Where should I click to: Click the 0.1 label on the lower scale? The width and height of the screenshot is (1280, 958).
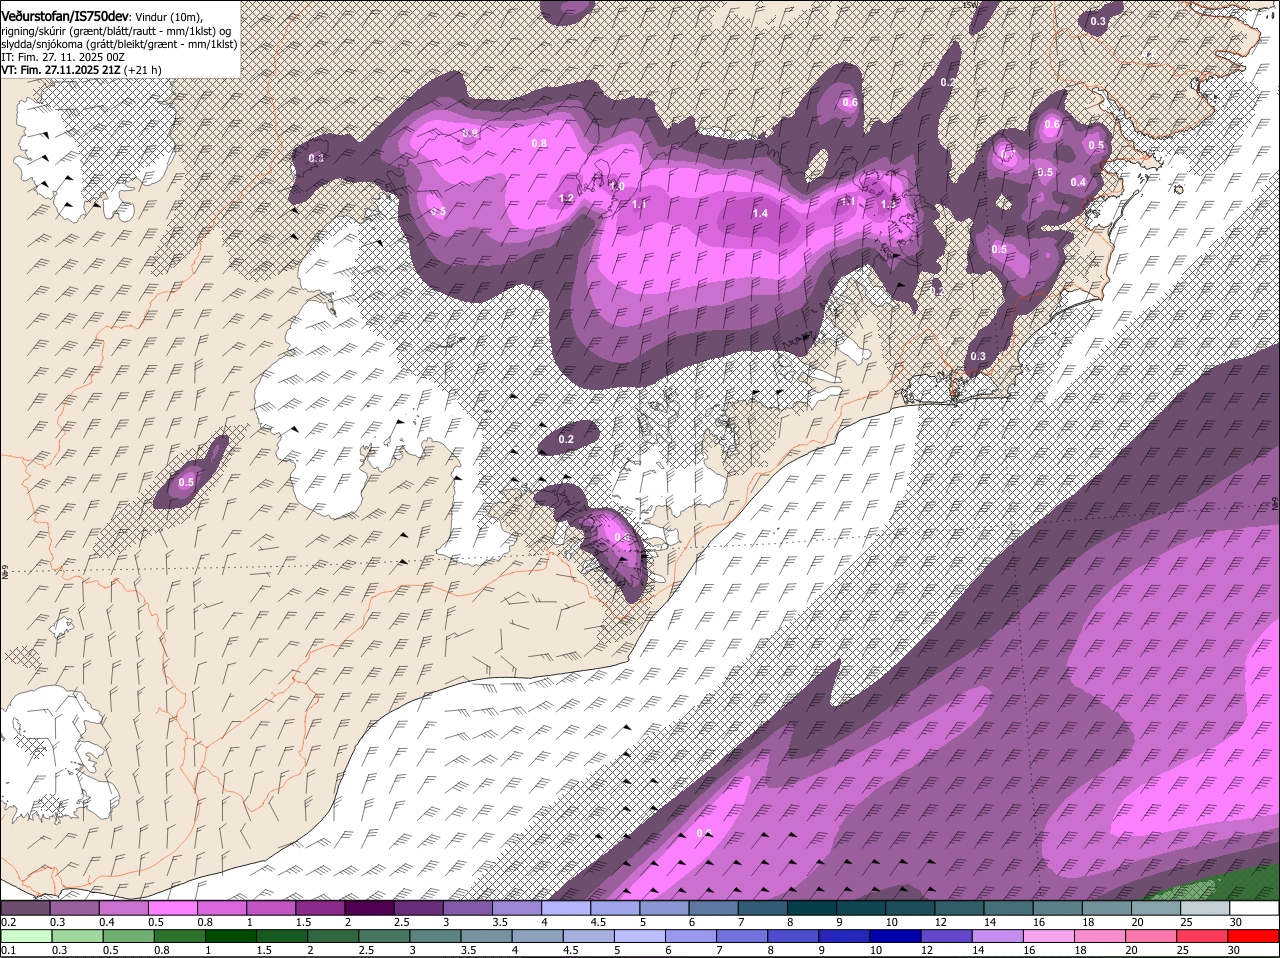pos(8,950)
